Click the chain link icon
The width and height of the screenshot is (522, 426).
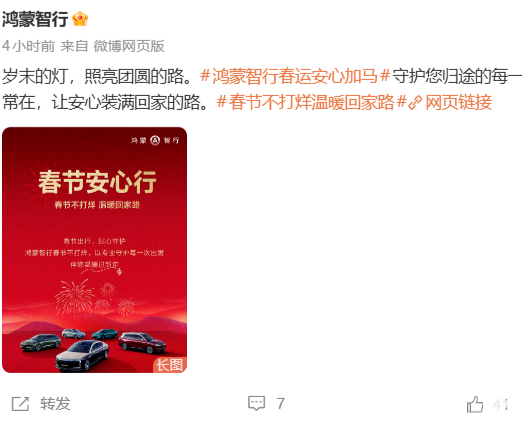[415, 102]
